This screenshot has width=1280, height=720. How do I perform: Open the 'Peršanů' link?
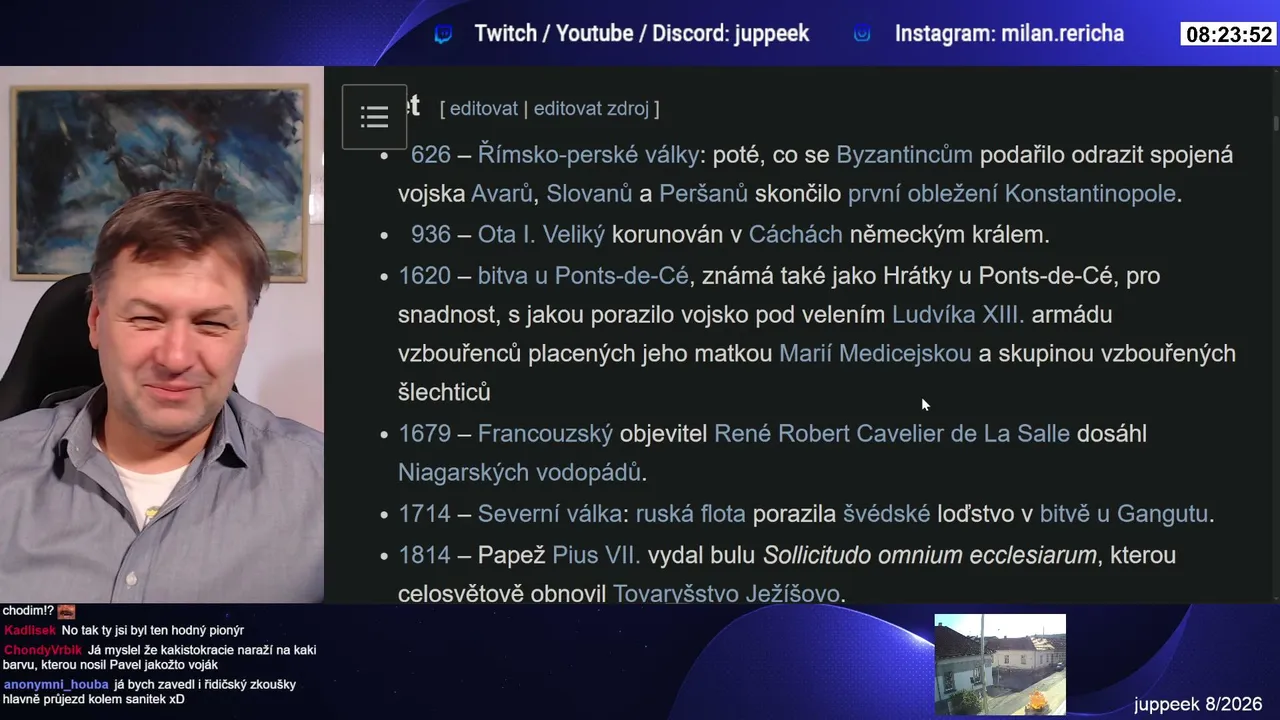(x=703, y=194)
